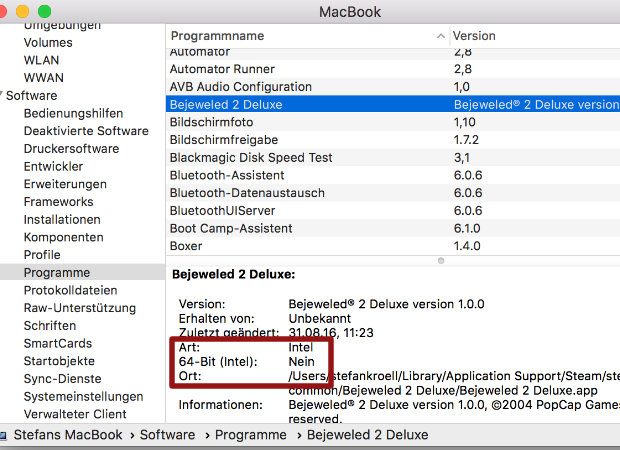Viewport: 620px width, 450px height.
Task: Select Schriften in the sidebar
Action: point(50,325)
